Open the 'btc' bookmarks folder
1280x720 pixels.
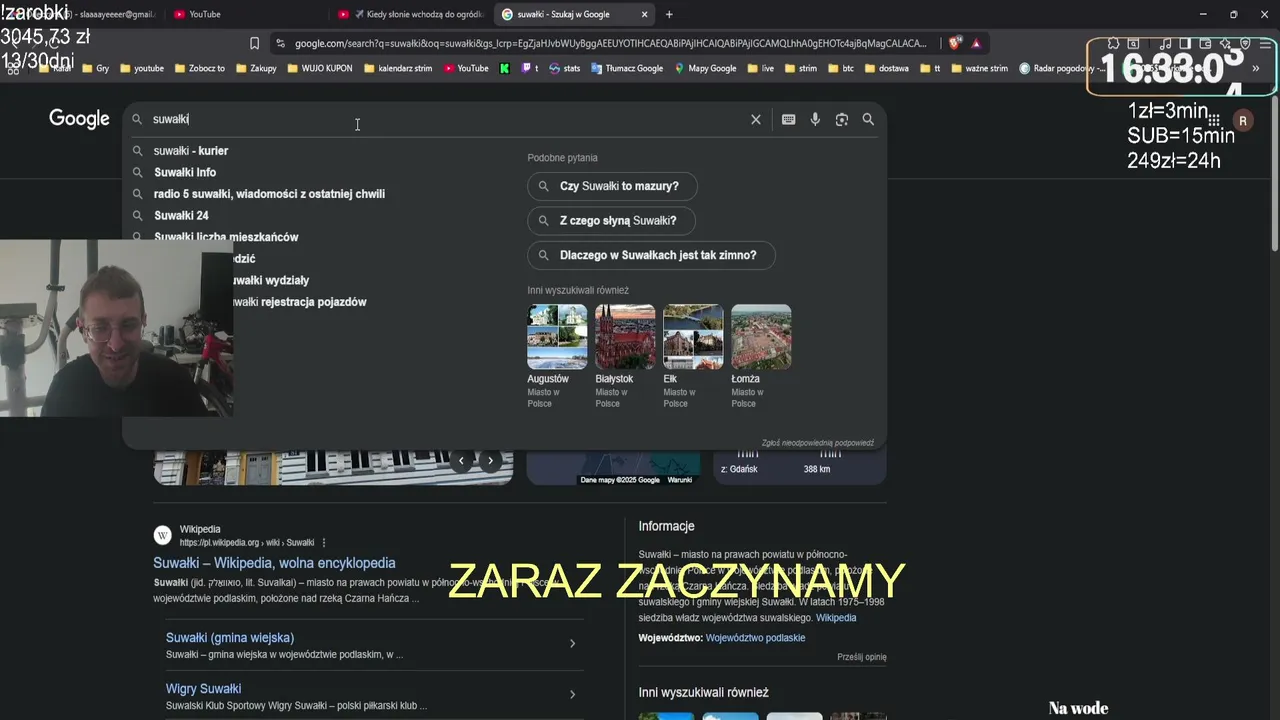[x=840, y=68]
